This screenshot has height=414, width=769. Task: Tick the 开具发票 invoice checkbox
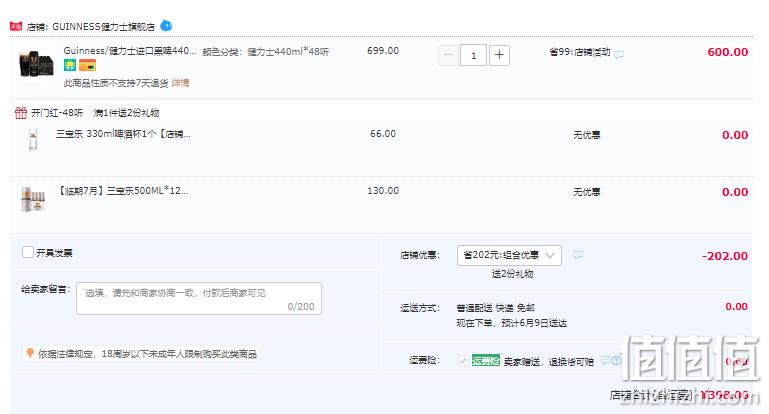click(x=28, y=252)
